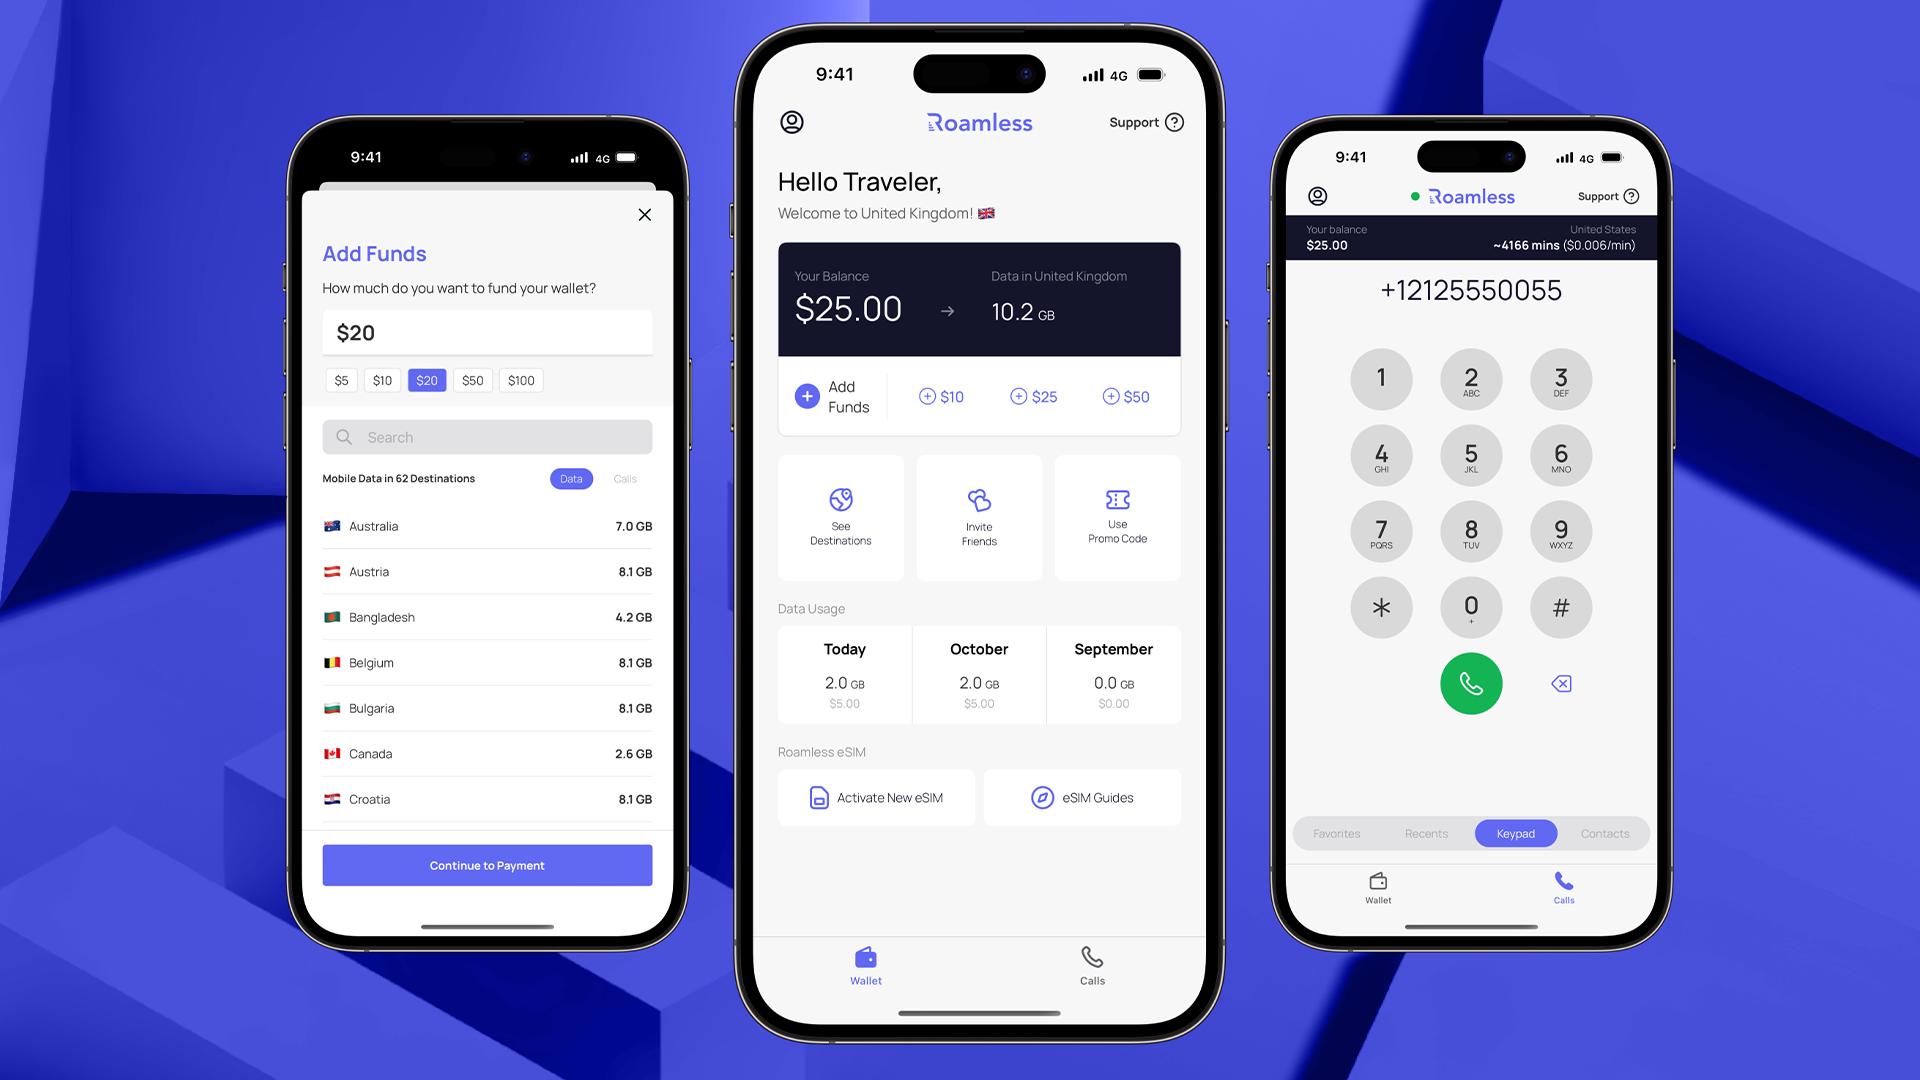Click the user profile icon top left

tap(793, 121)
